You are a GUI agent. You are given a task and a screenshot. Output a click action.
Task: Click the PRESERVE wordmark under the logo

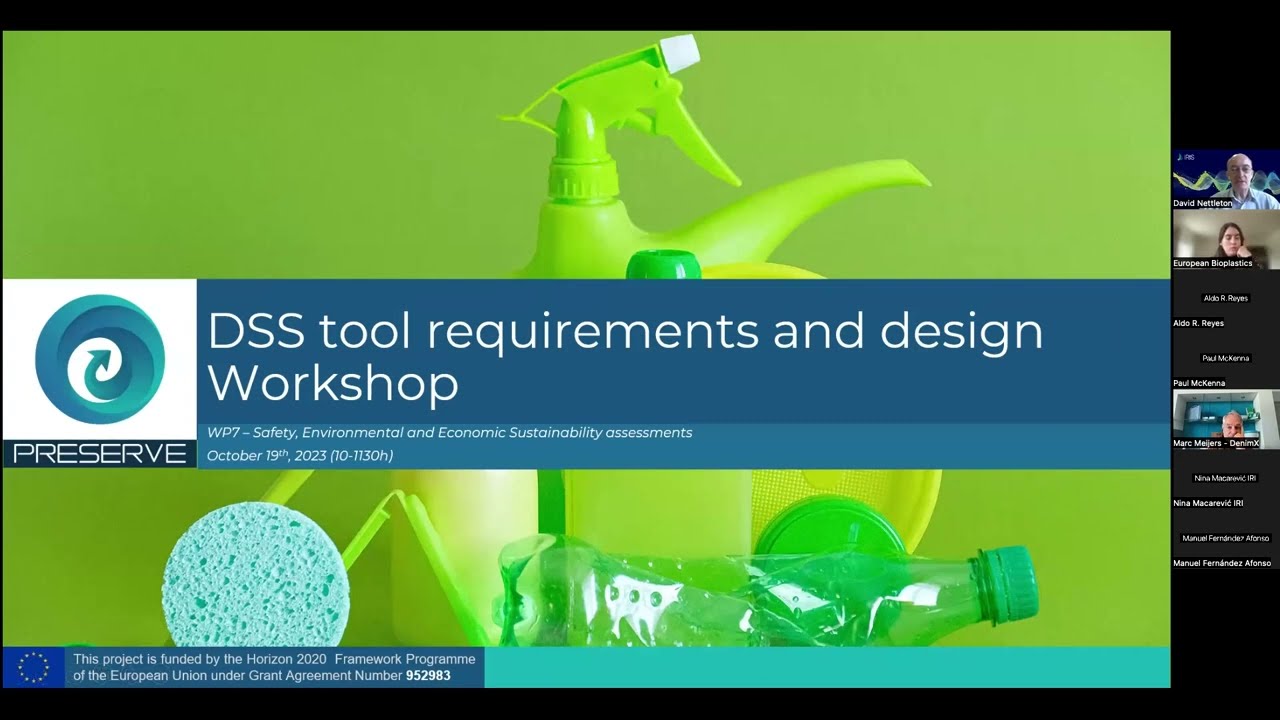(100, 454)
